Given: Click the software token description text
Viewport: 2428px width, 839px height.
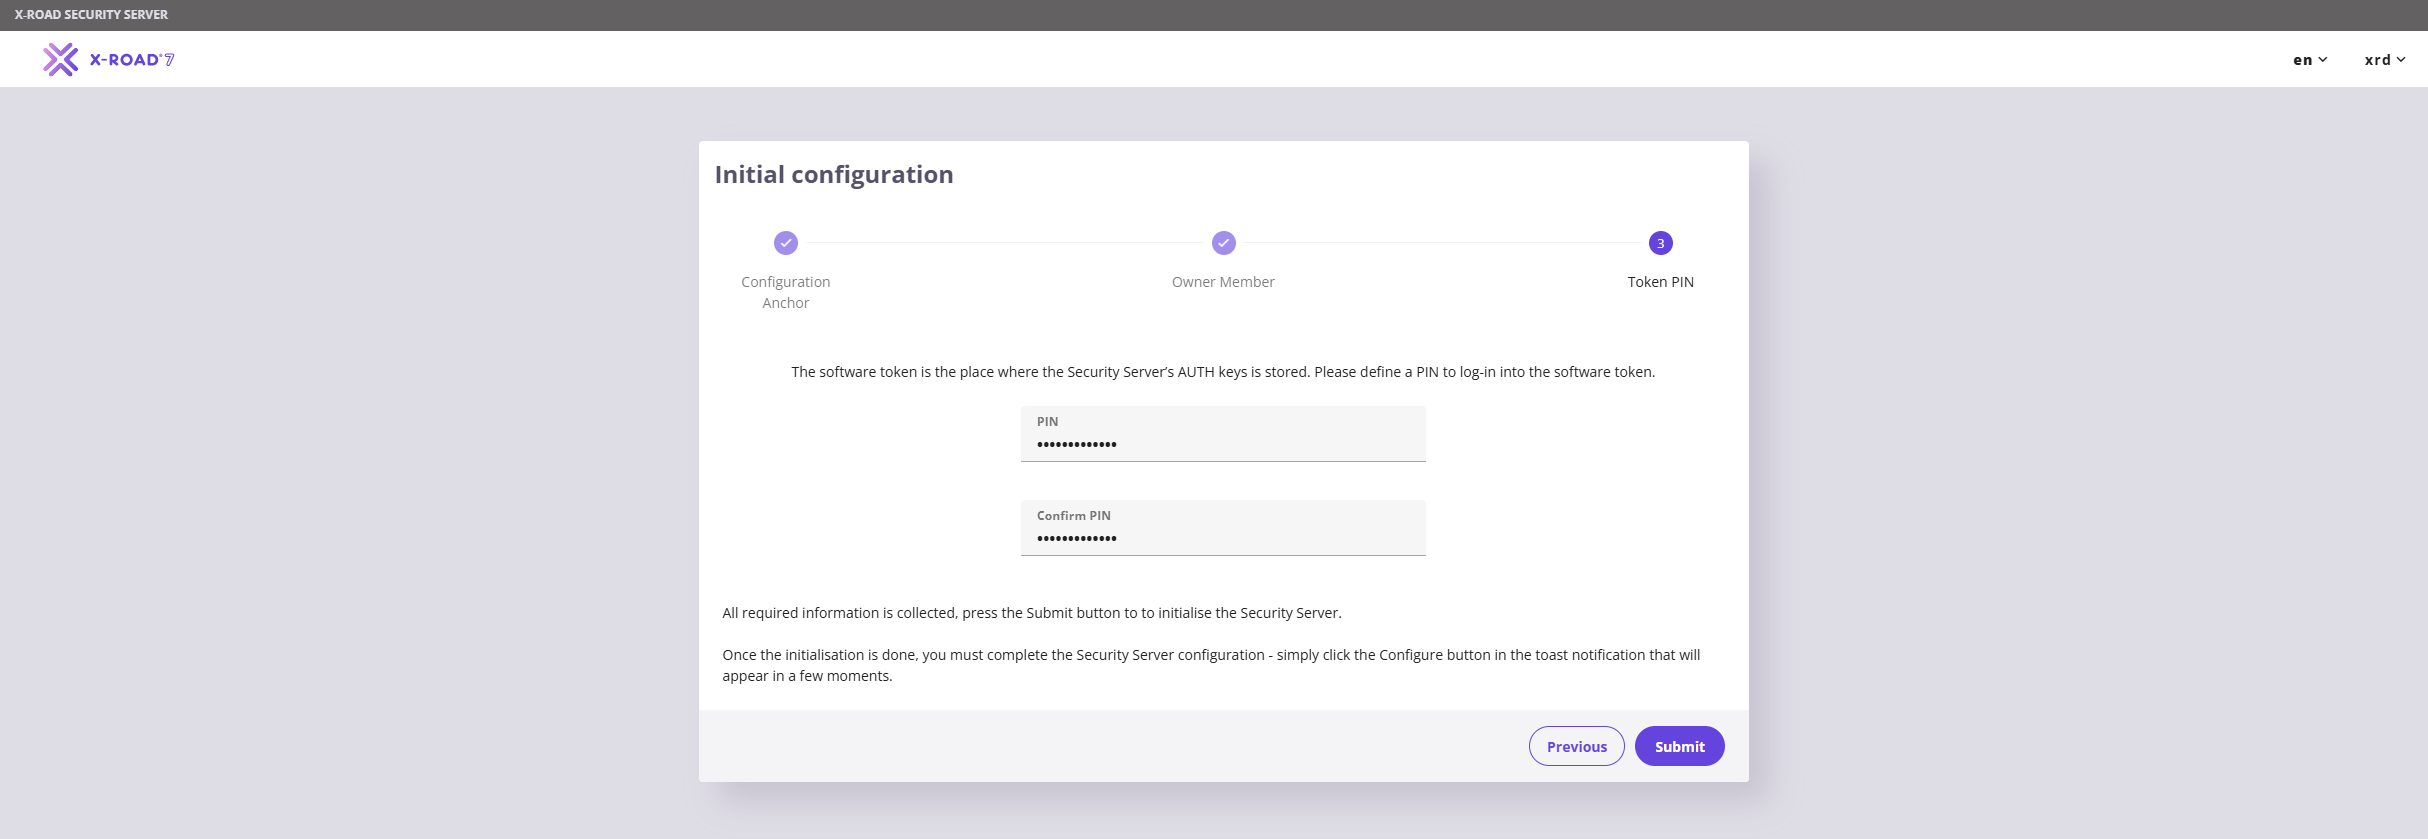Looking at the screenshot, I should tap(1223, 372).
